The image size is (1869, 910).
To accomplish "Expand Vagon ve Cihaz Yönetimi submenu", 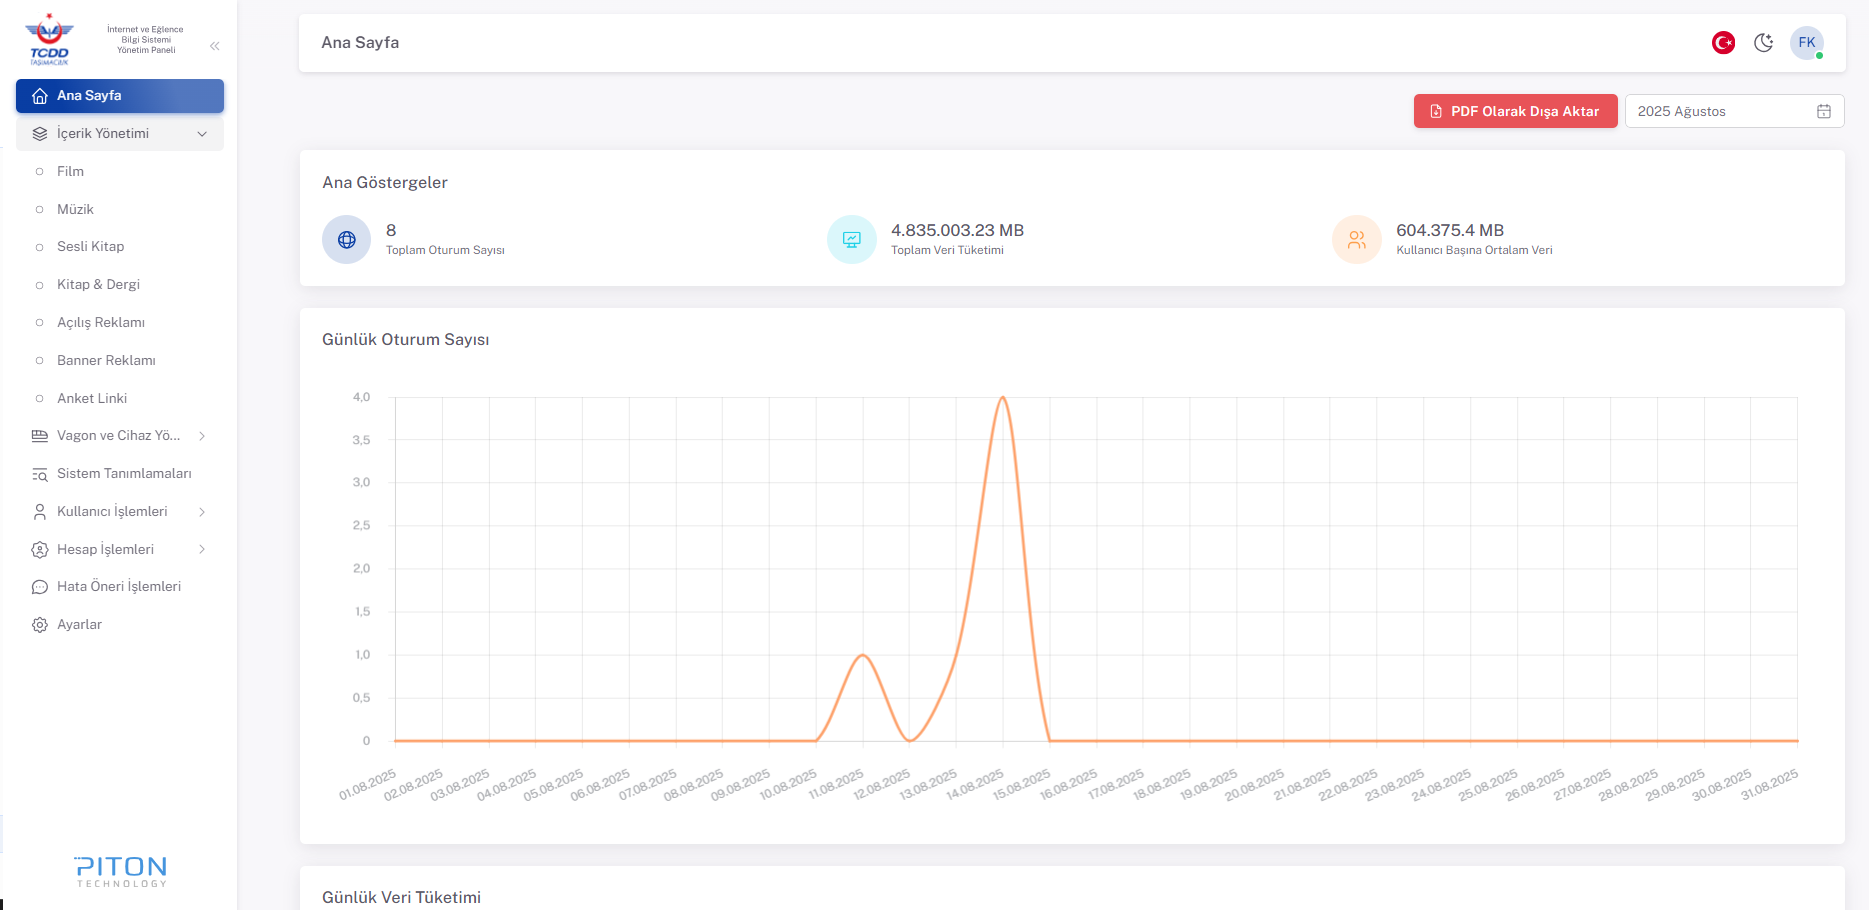I will [x=202, y=436].
